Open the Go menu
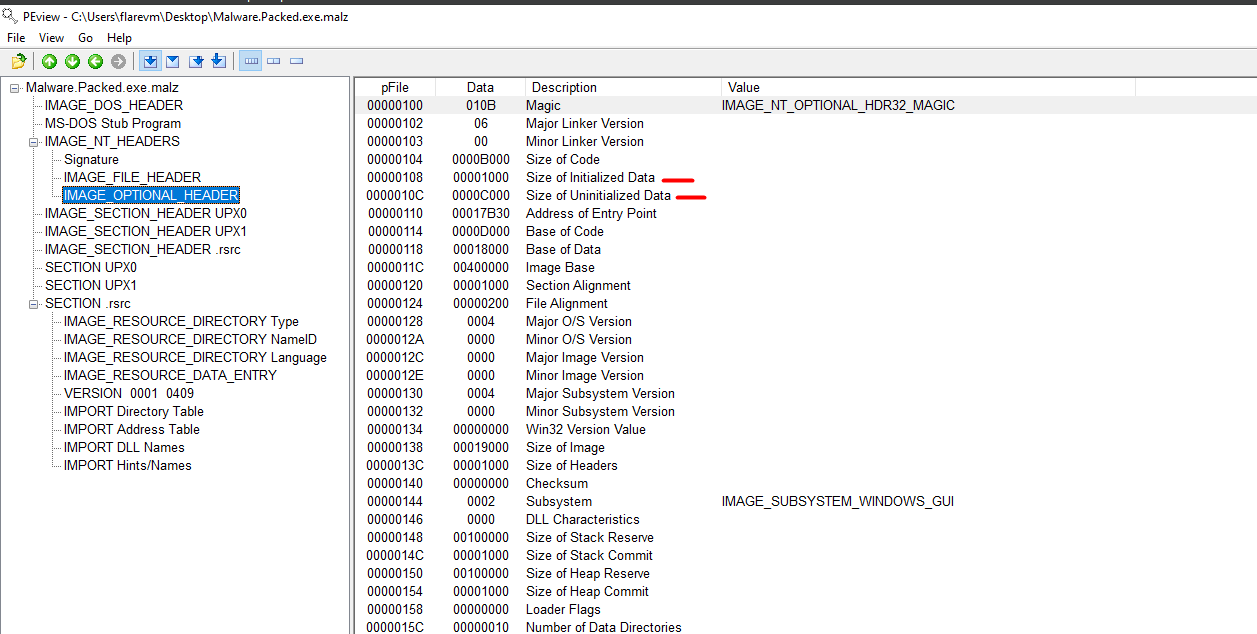The height and width of the screenshot is (634, 1257). (x=86, y=38)
